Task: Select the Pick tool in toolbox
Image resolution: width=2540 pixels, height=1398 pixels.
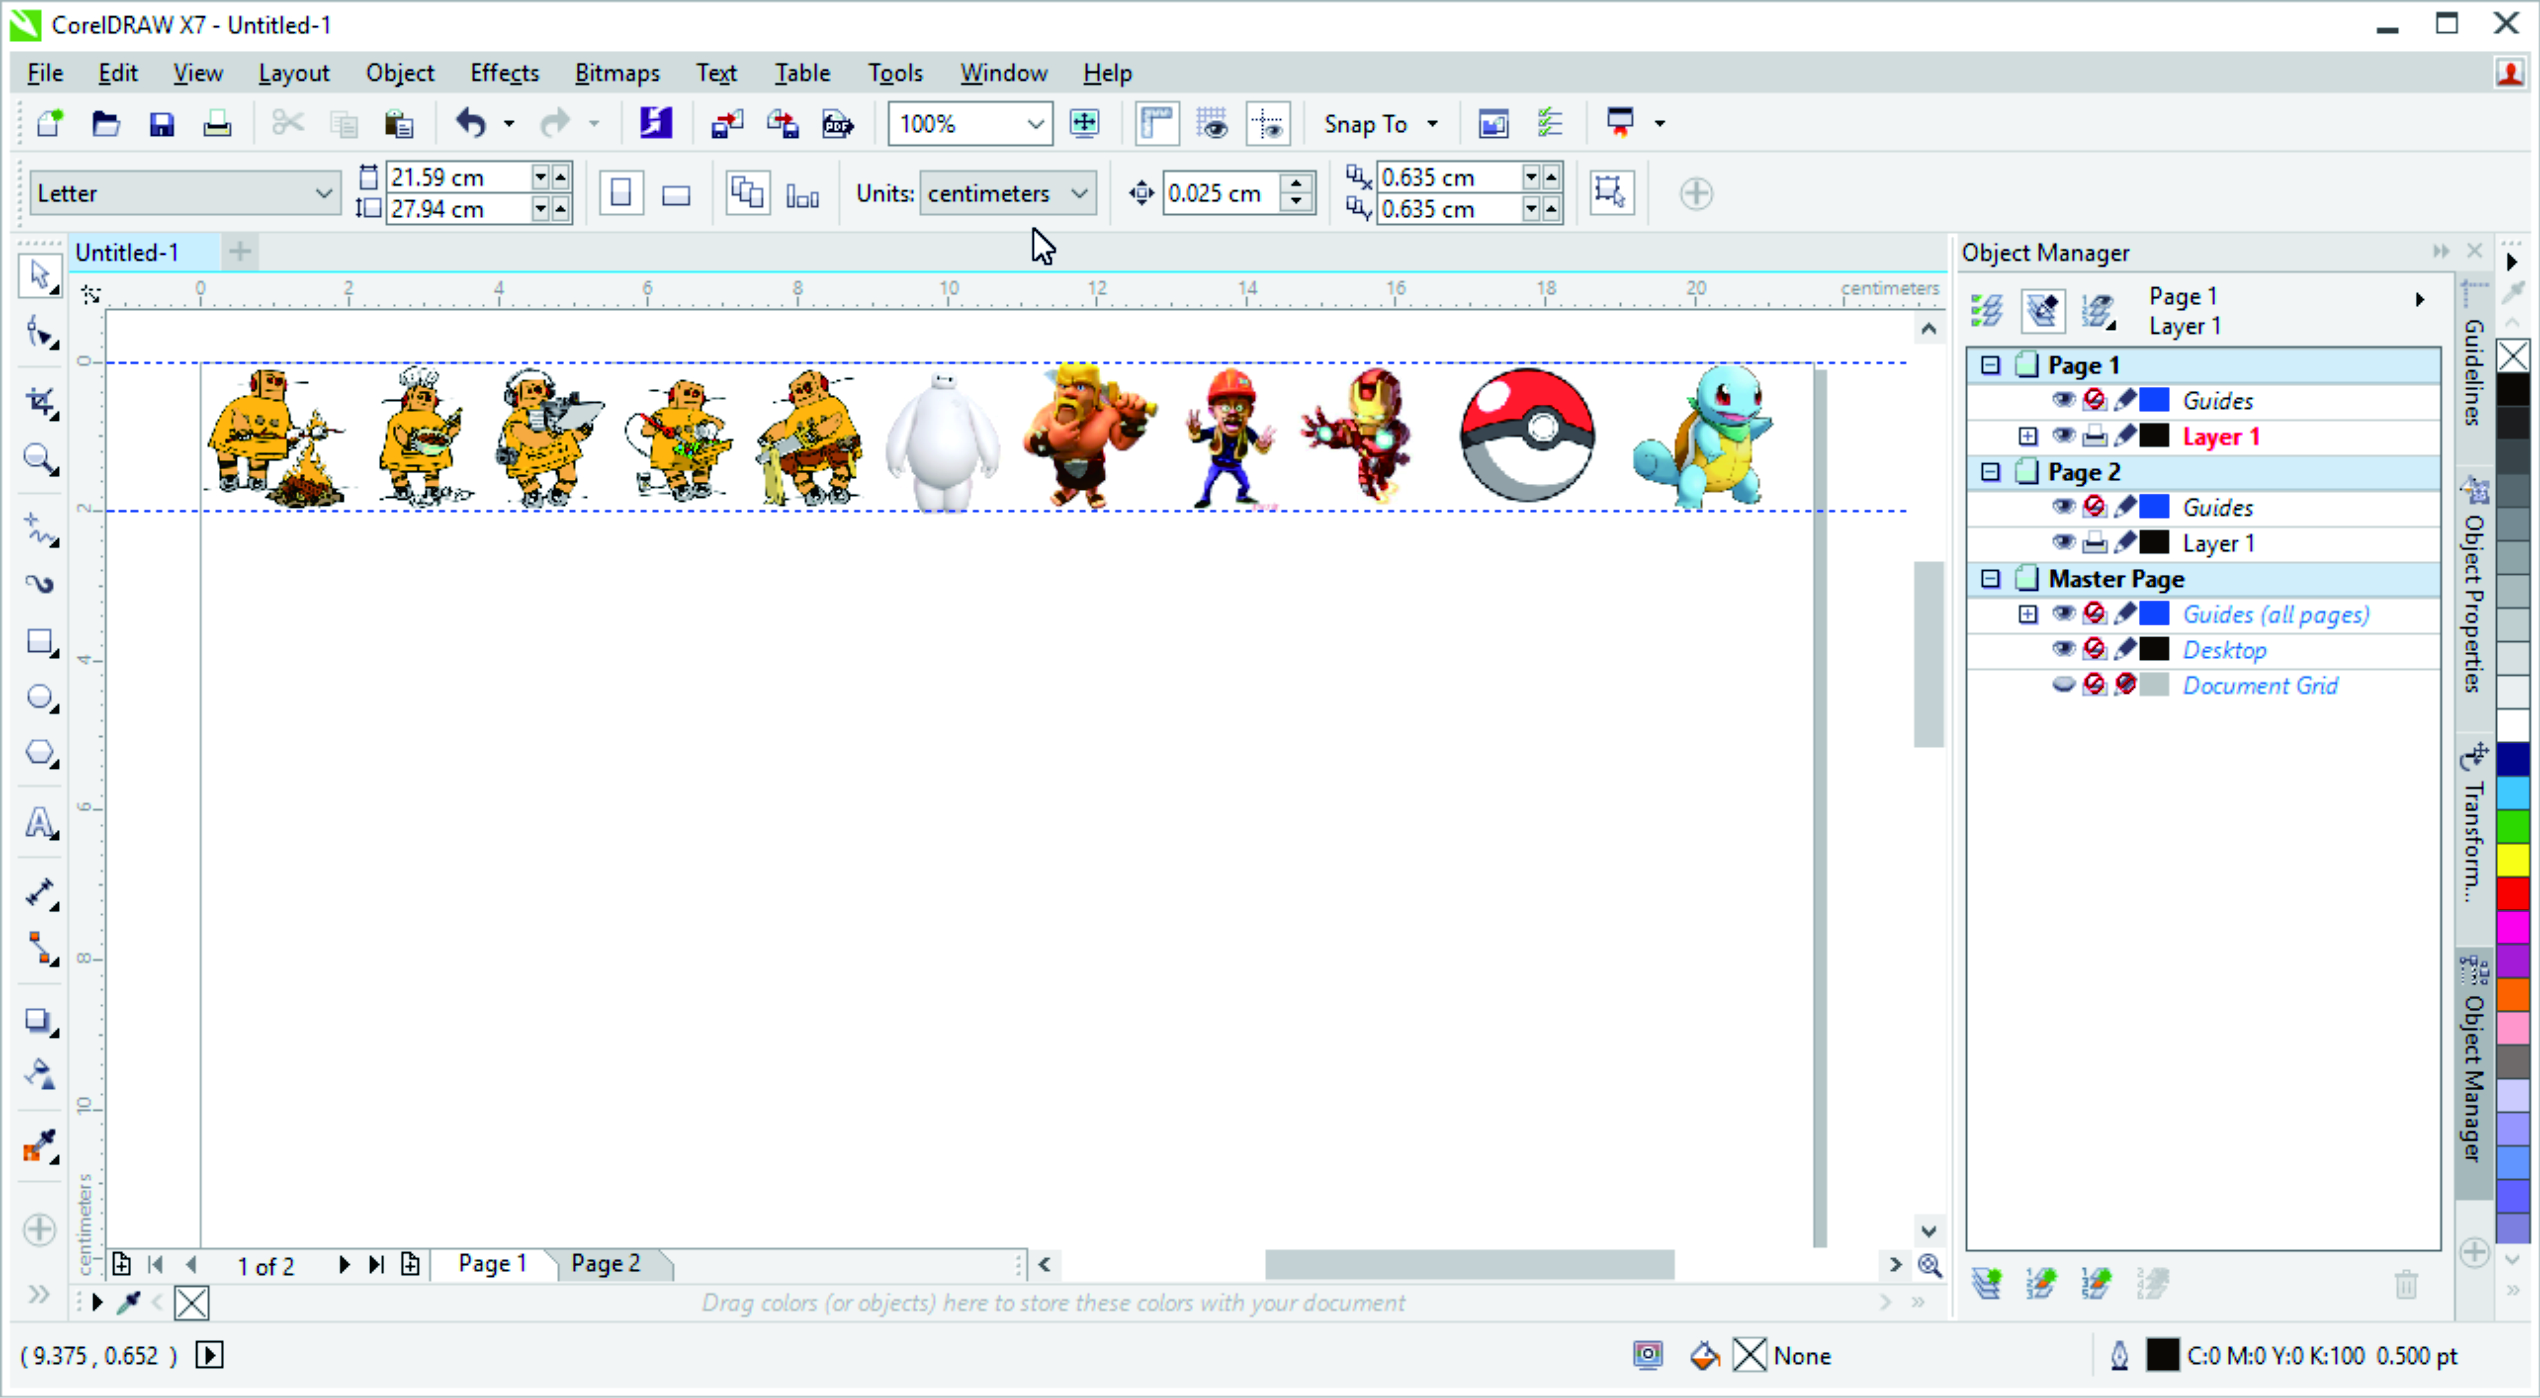Action: pyautogui.click(x=40, y=276)
